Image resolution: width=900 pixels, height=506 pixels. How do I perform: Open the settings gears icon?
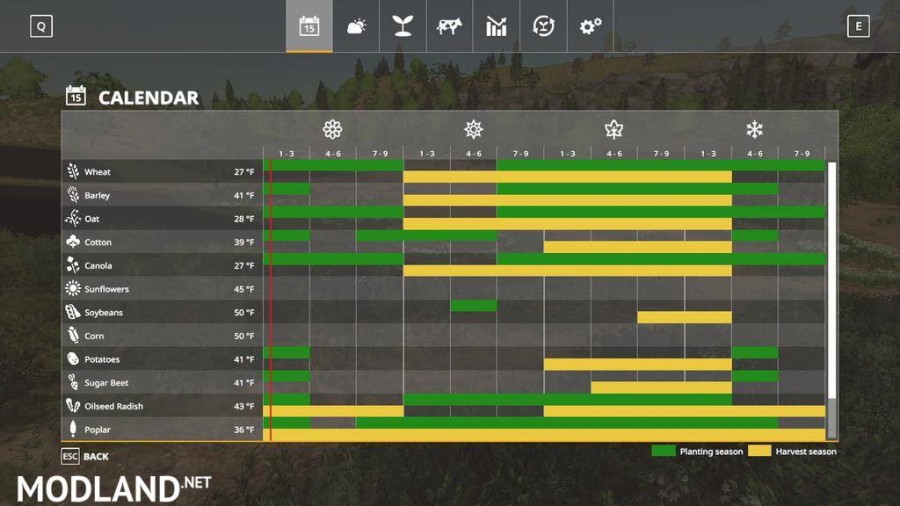[590, 26]
